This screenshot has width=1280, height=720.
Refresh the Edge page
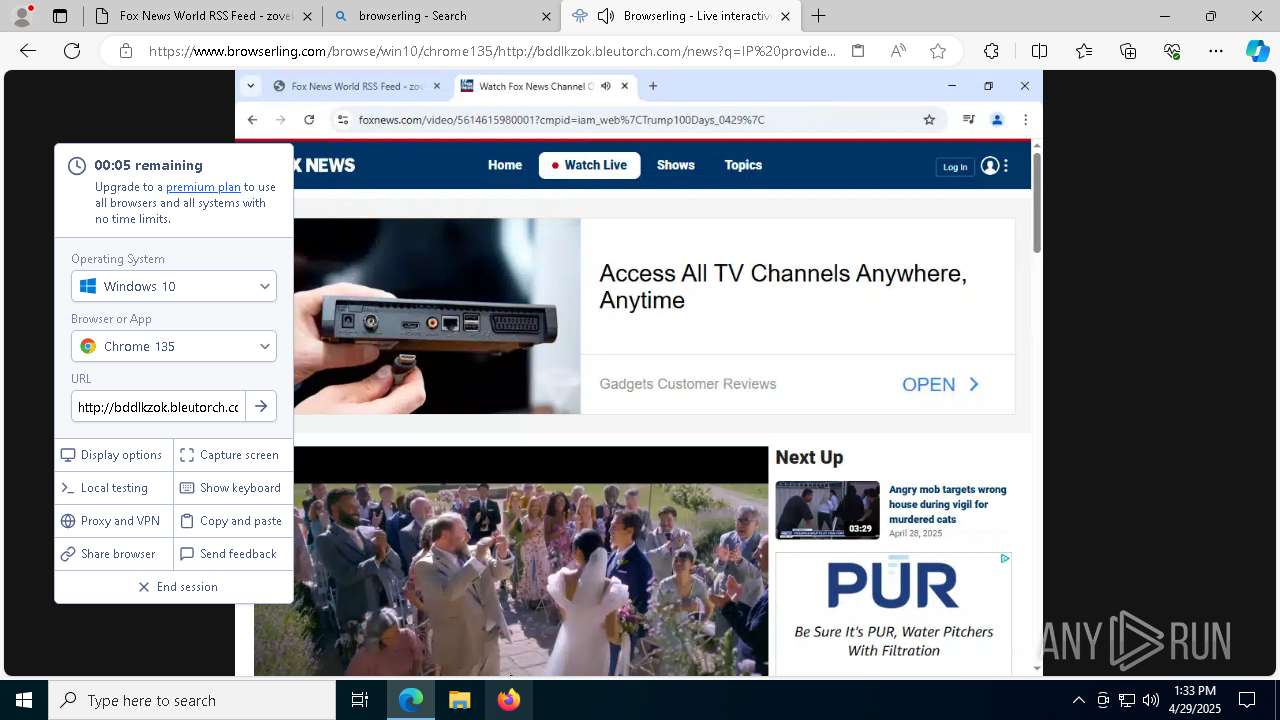pos(72,51)
